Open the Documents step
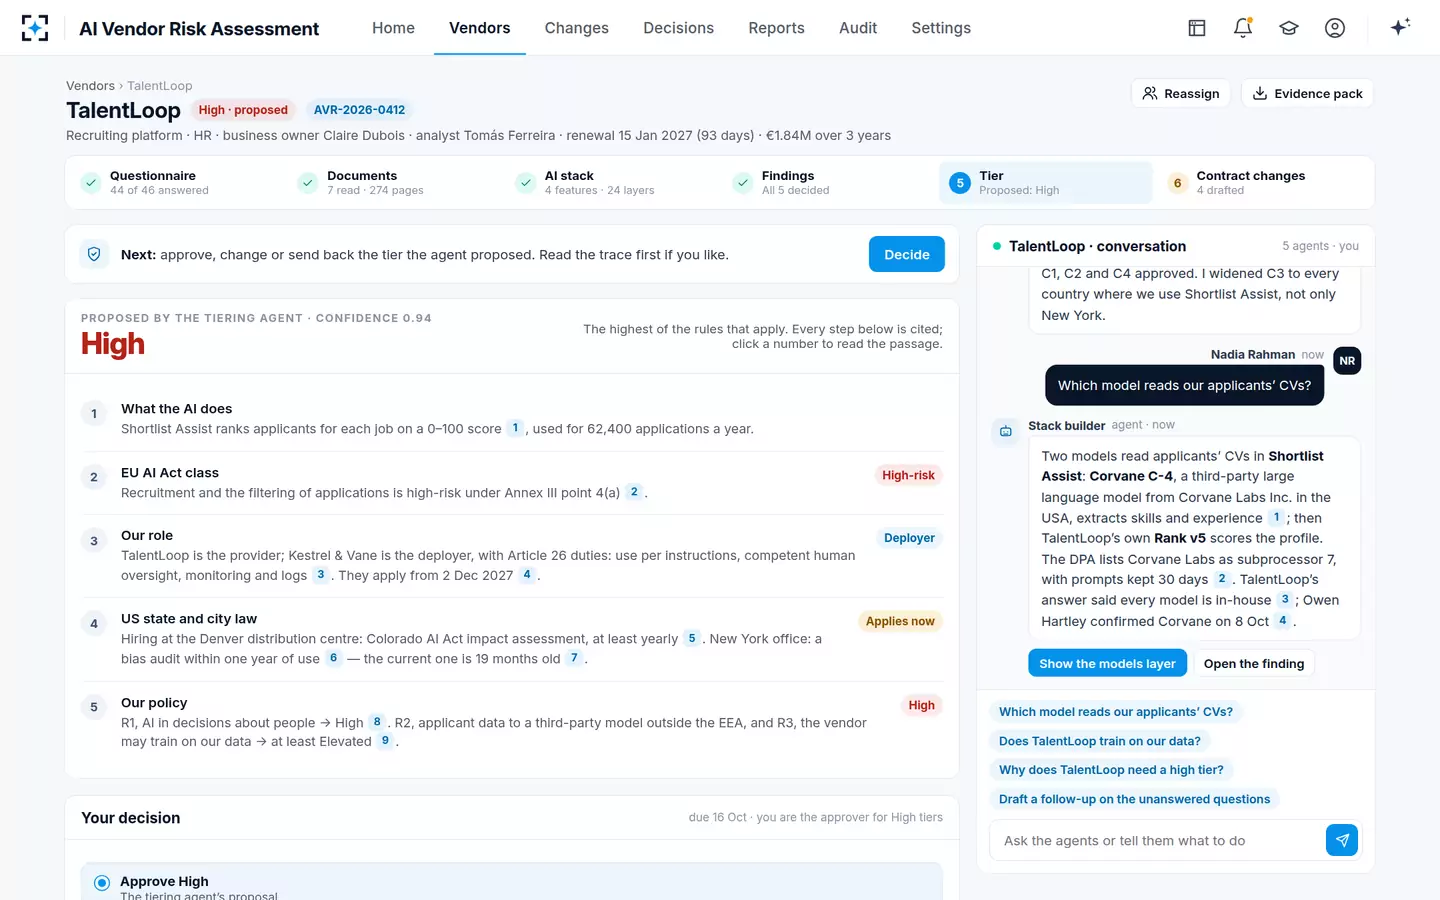 click(x=394, y=183)
